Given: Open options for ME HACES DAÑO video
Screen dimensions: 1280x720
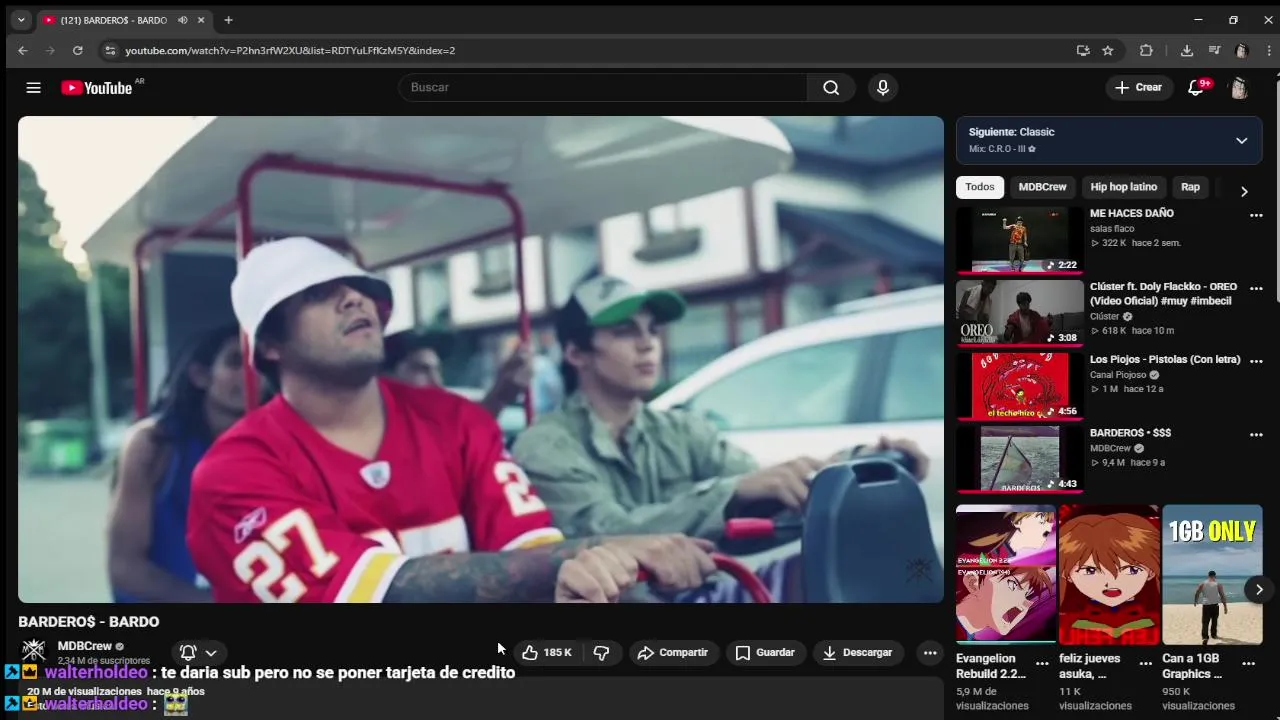Looking at the screenshot, I should click(x=1256, y=215).
